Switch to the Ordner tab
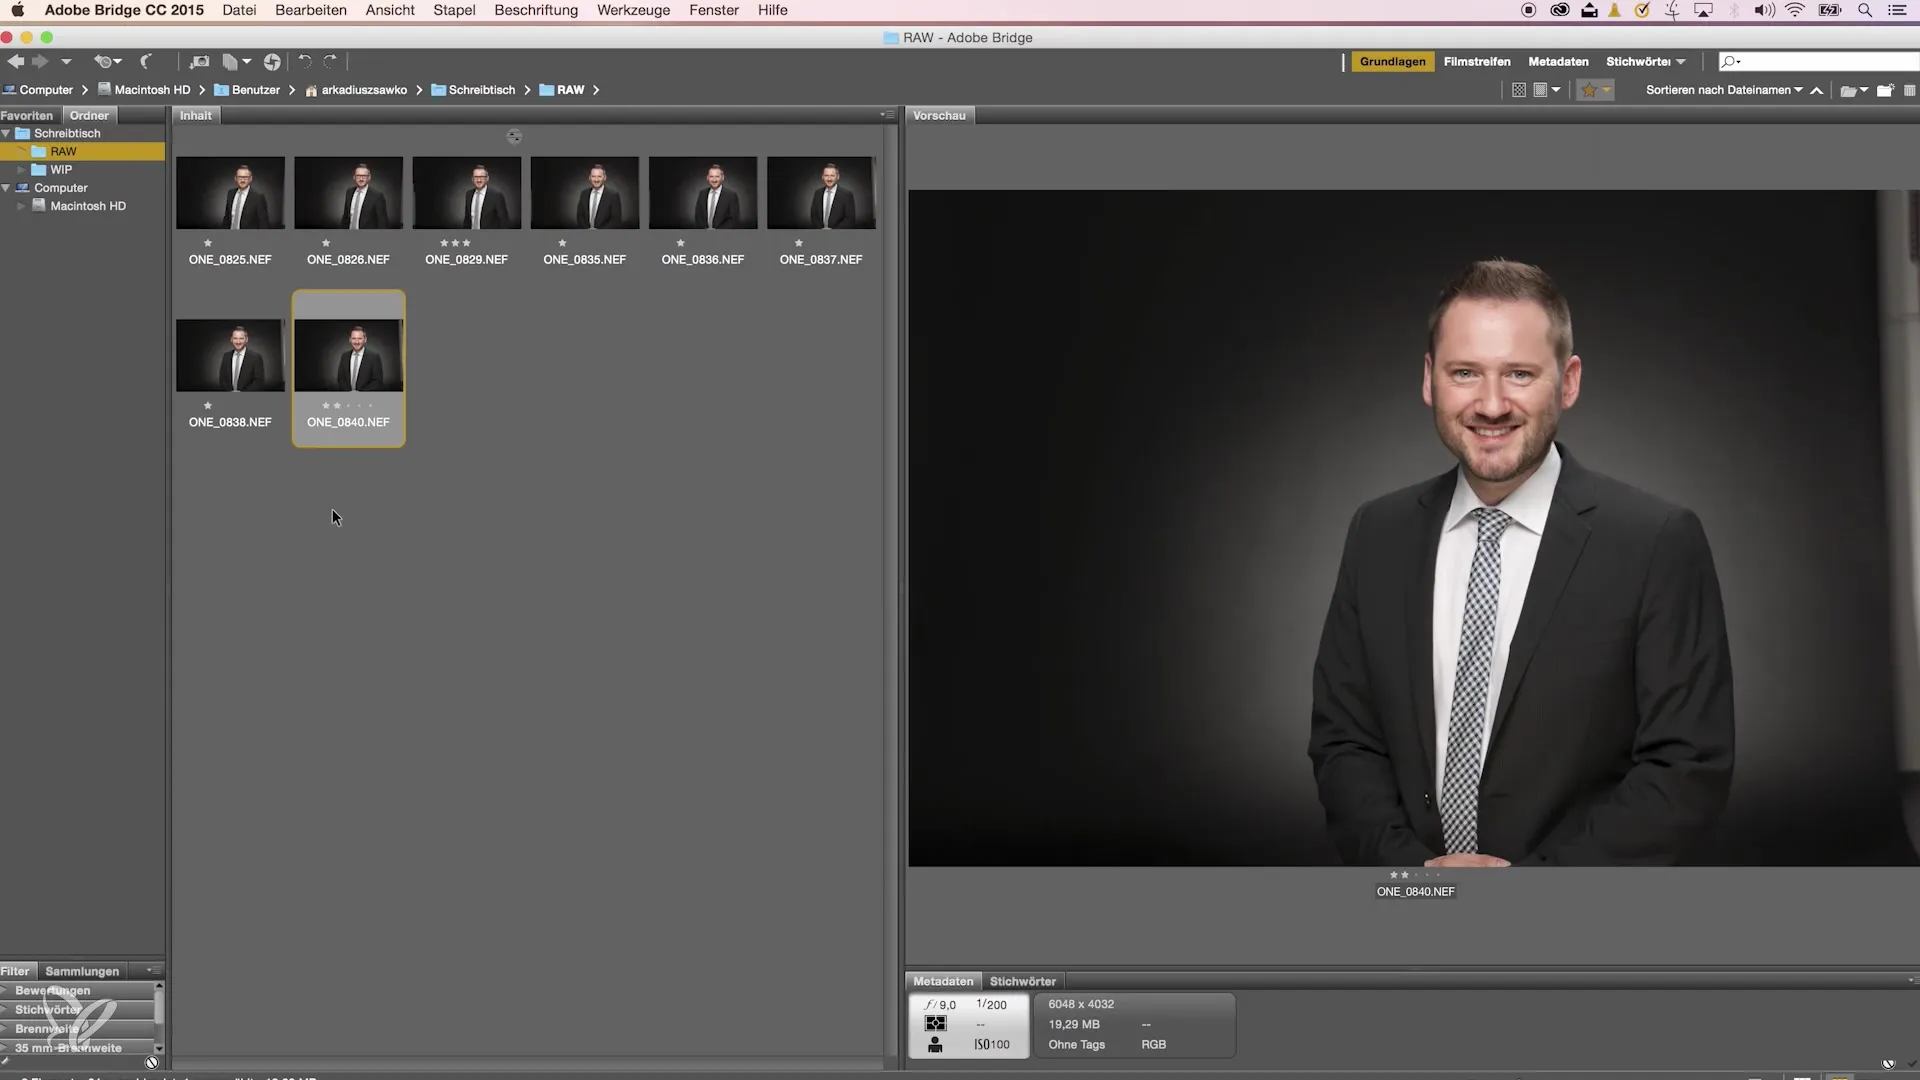1920x1080 pixels. pos(89,116)
